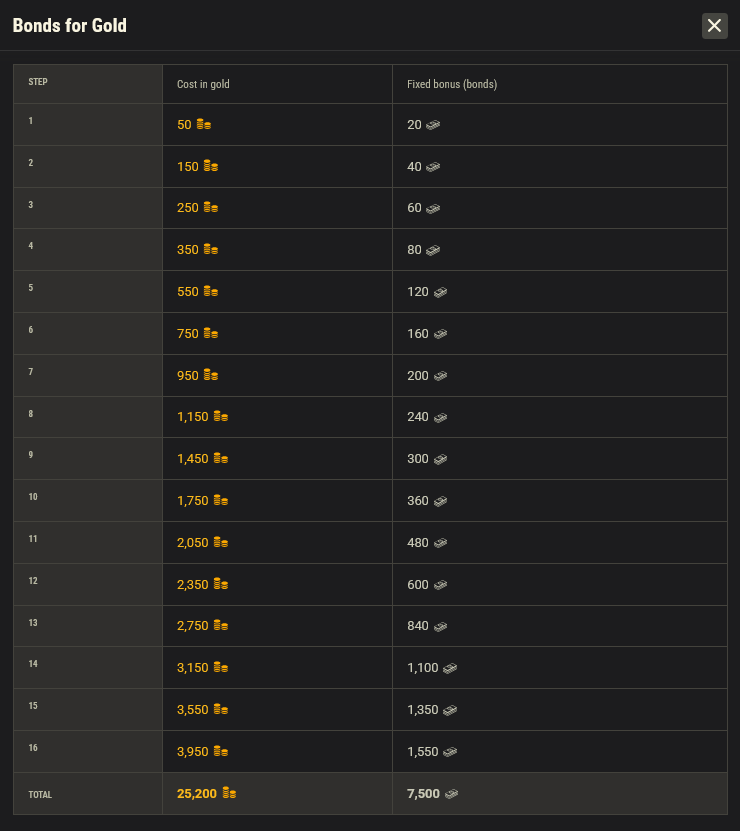Click the bonds icon next to 1,550

tap(451, 752)
